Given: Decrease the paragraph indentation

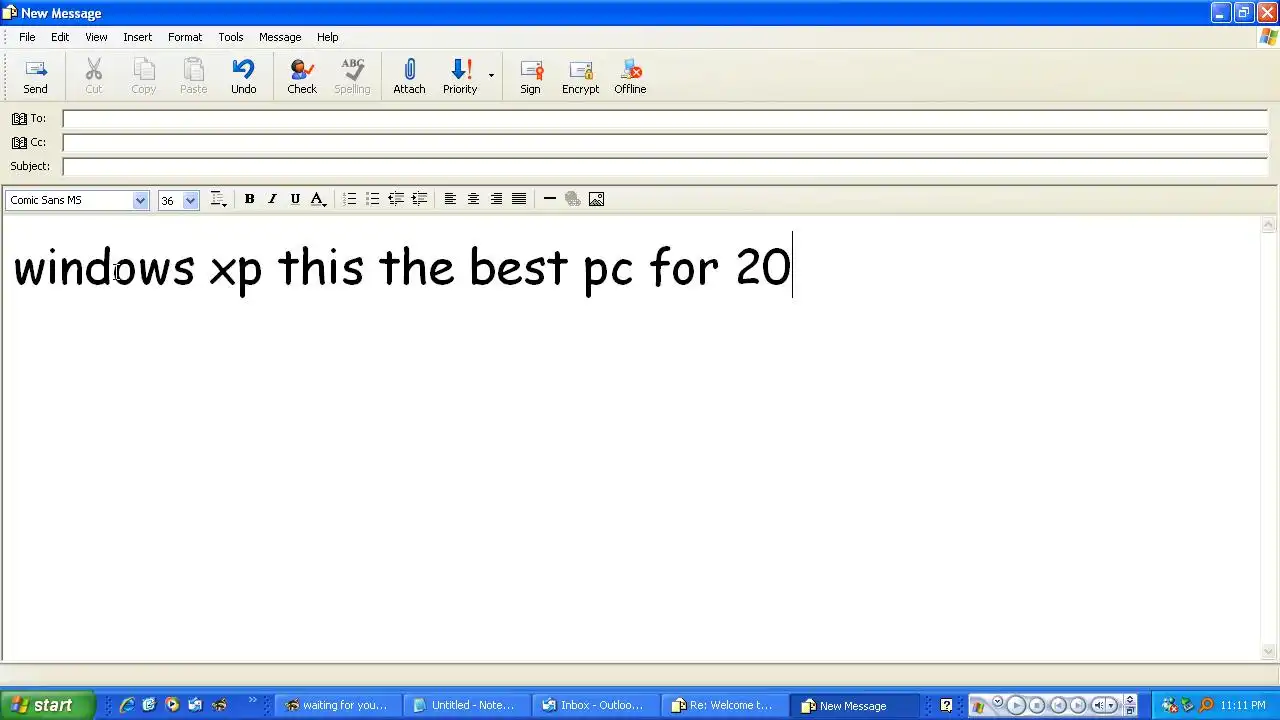Looking at the screenshot, I should coord(396,199).
